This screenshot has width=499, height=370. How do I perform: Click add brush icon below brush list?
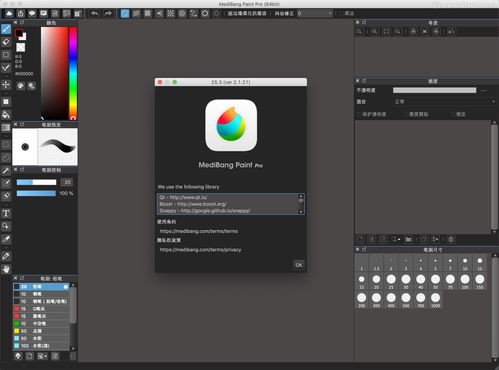[30, 356]
